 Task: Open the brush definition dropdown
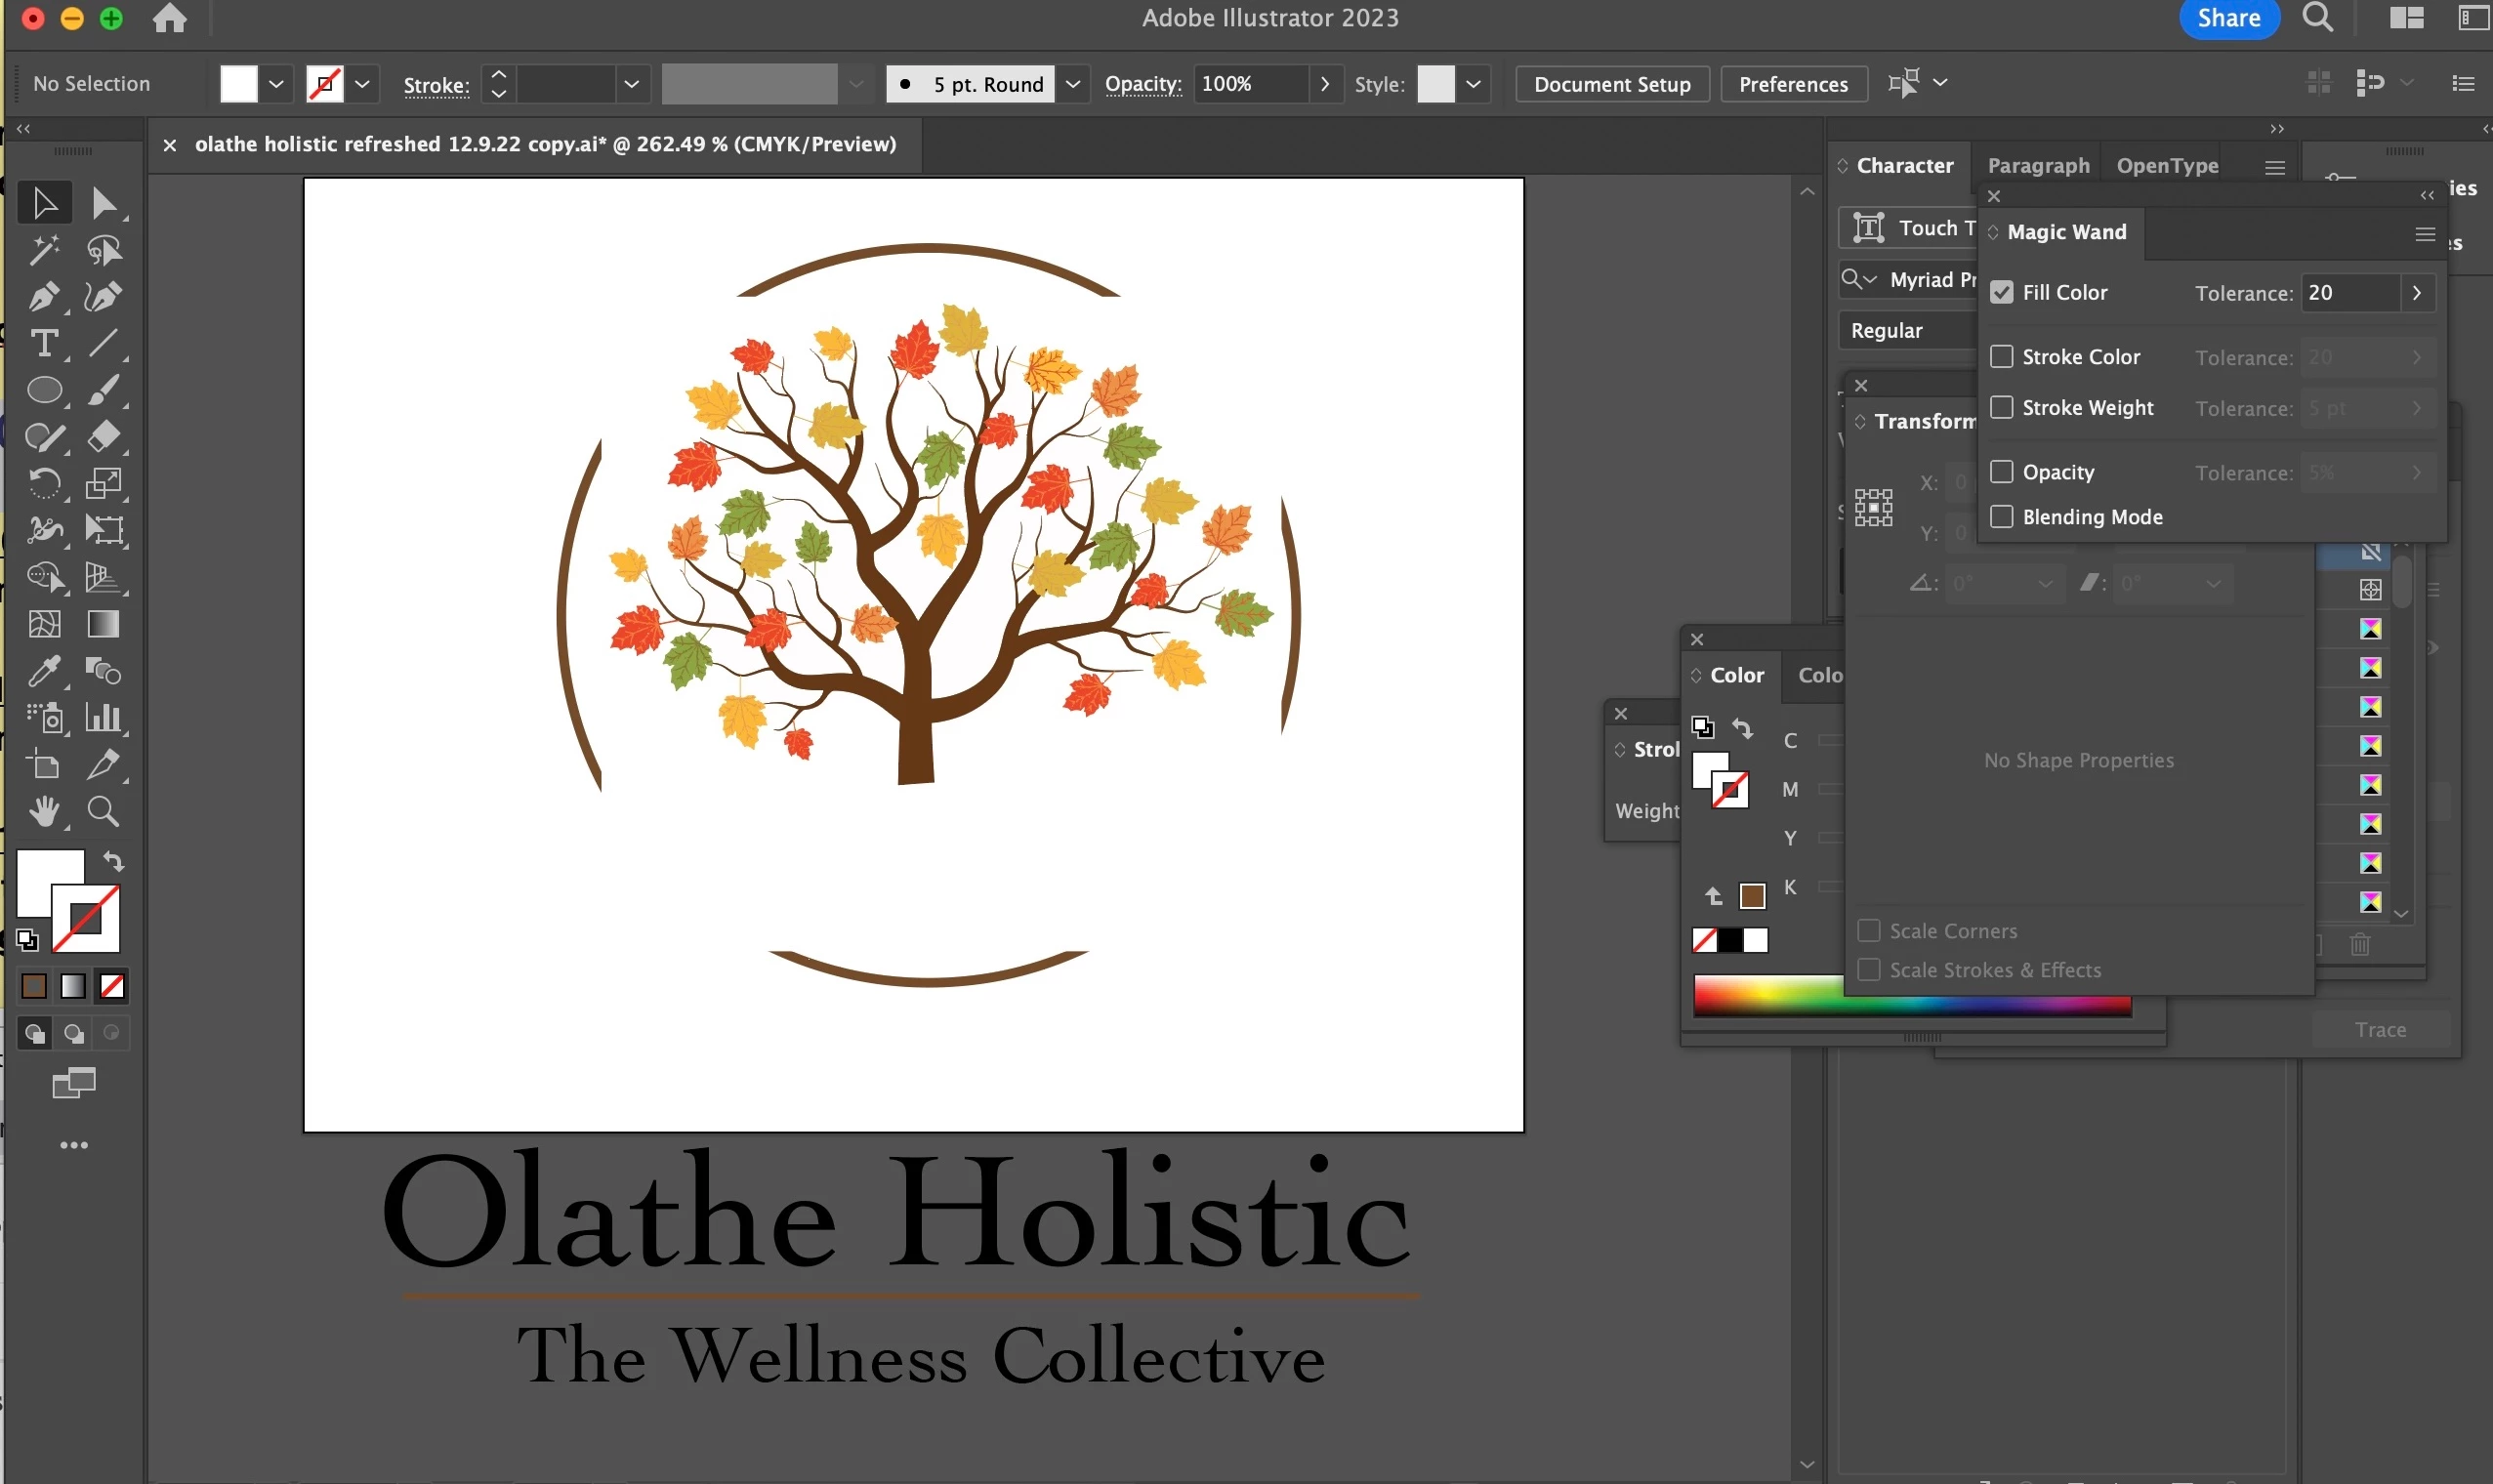[x=1072, y=84]
